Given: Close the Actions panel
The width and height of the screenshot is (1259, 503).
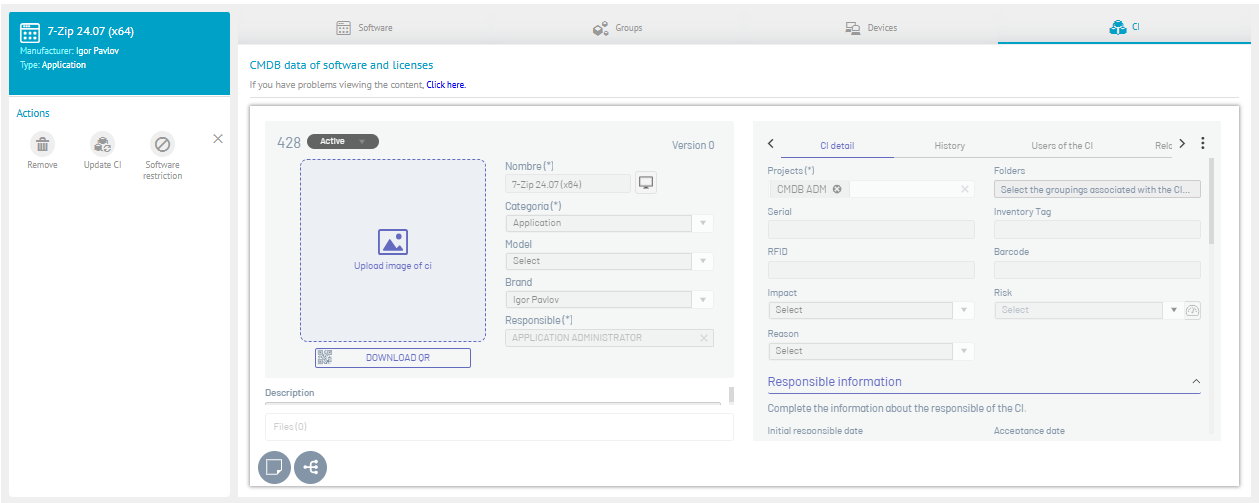Looking at the screenshot, I should pyautogui.click(x=218, y=138).
